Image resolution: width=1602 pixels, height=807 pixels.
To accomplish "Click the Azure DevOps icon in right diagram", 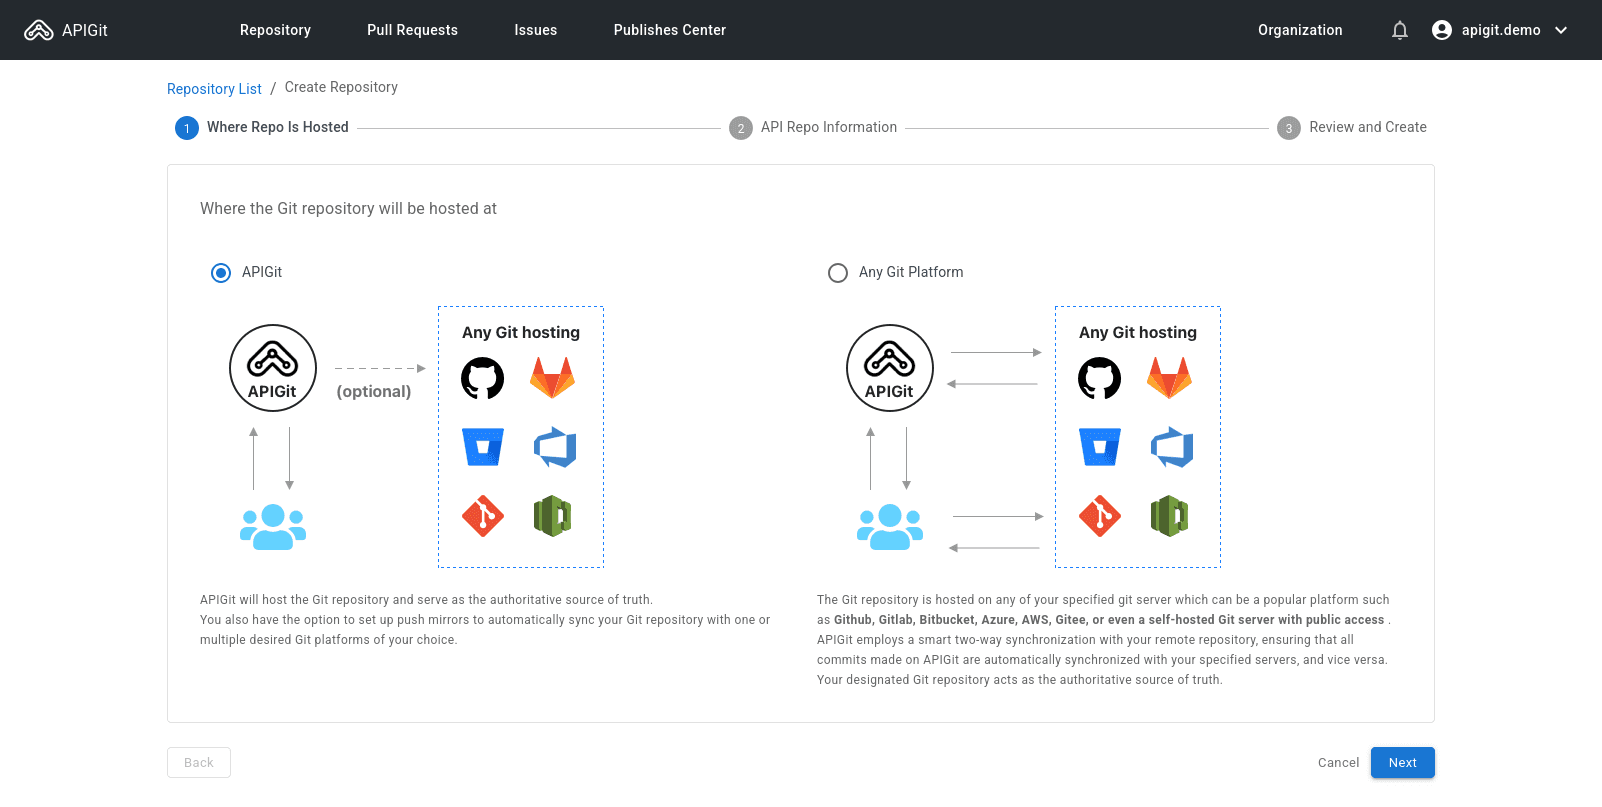I will pyautogui.click(x=1172, y=447).
